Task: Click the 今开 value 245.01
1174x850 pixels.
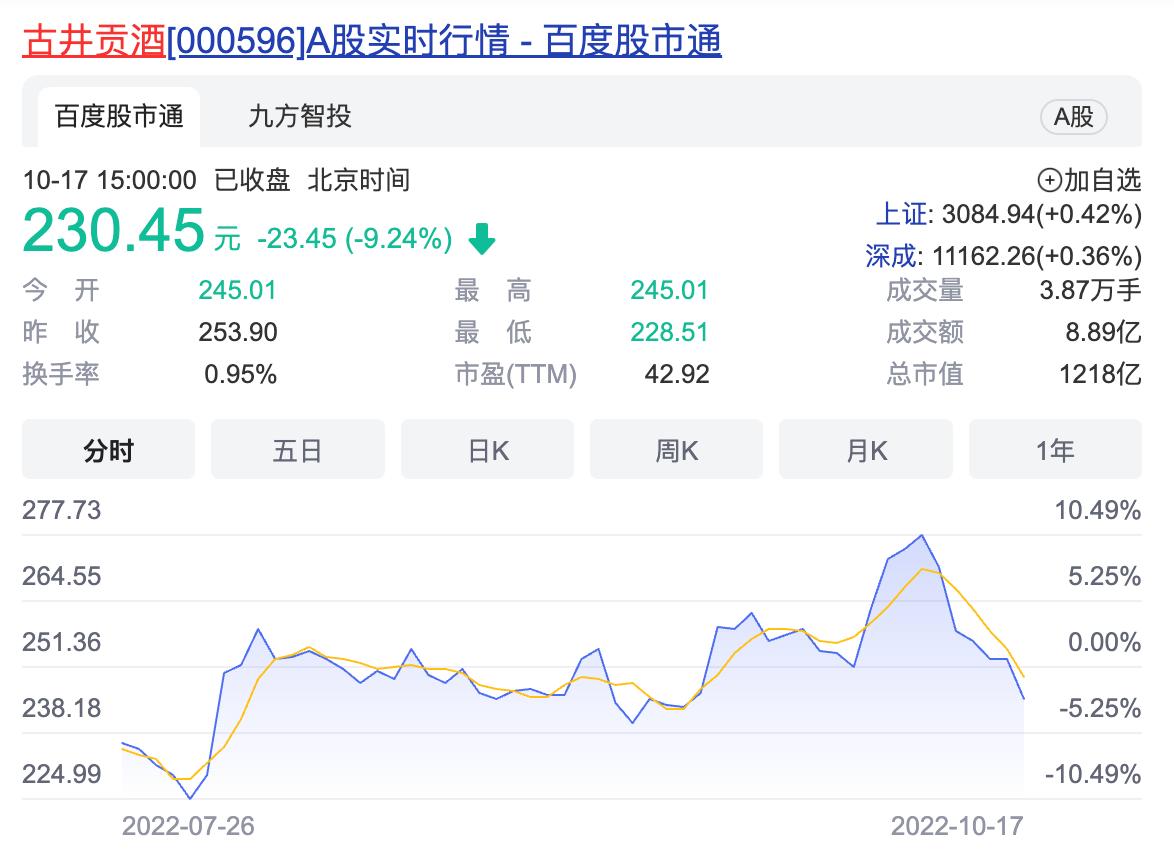Action: [x=237, y=290]
